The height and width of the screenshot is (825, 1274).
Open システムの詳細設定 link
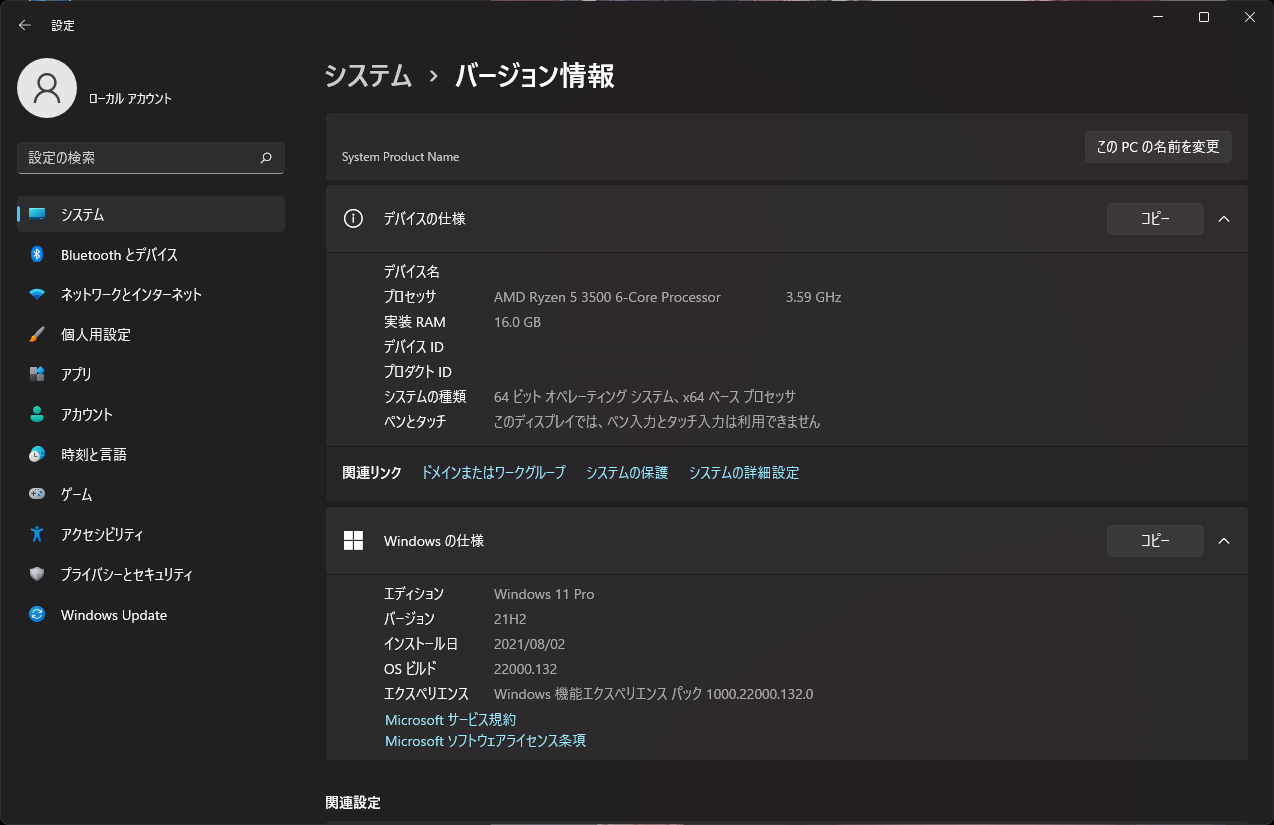744,473
